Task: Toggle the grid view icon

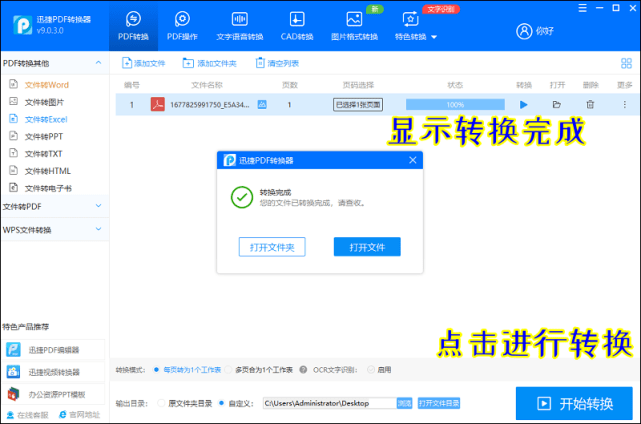Action: 626,63
